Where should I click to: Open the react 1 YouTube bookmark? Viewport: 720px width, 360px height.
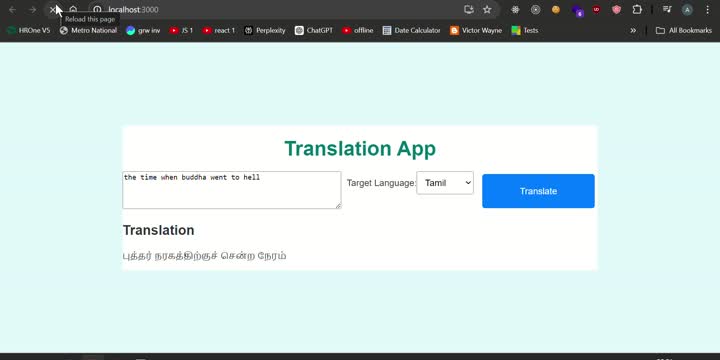[x=219, y=30]
